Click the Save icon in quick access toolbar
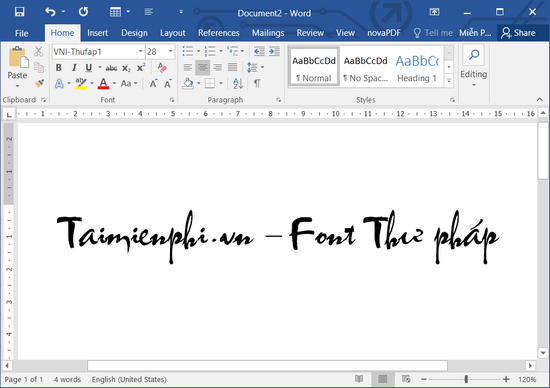Screen dimensions: 550x388 (20, 12)
